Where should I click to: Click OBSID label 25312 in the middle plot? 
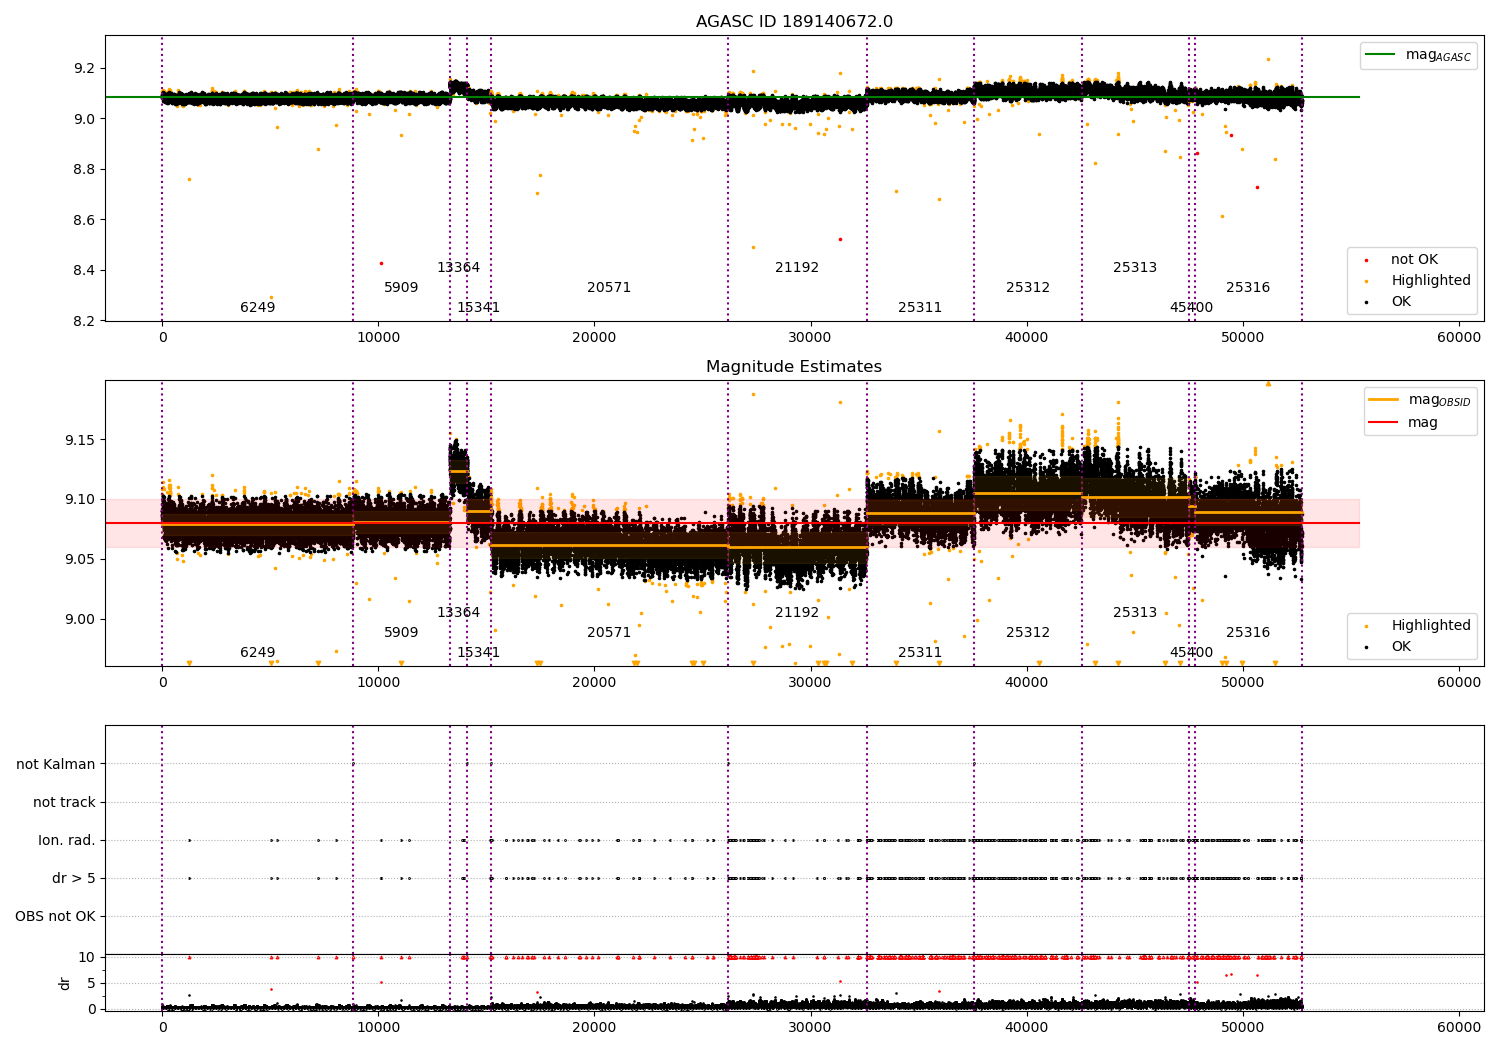tap(1028, 633)
